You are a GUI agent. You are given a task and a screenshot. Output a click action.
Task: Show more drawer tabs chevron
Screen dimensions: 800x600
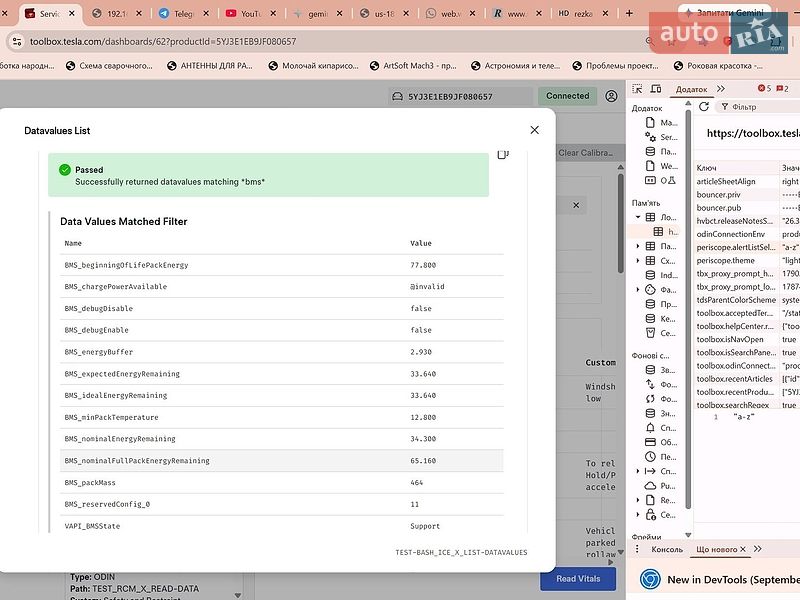(x=758, y=549)
